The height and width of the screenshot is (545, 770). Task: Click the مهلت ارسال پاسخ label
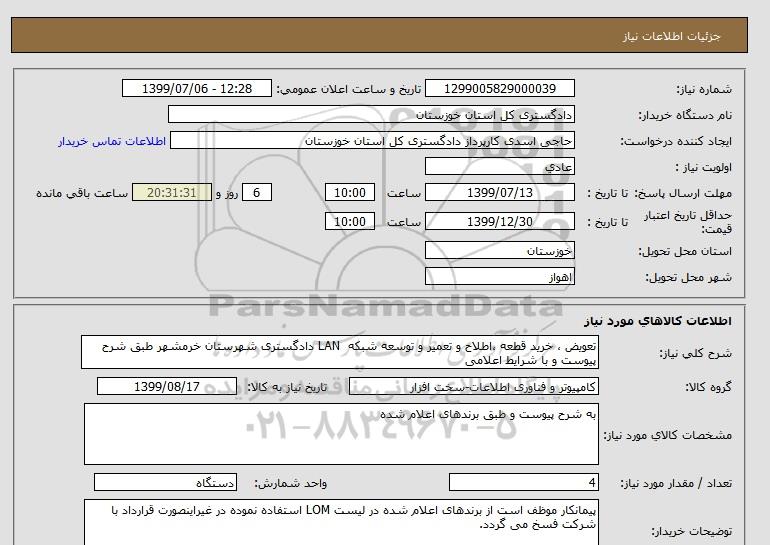point(683,193)
